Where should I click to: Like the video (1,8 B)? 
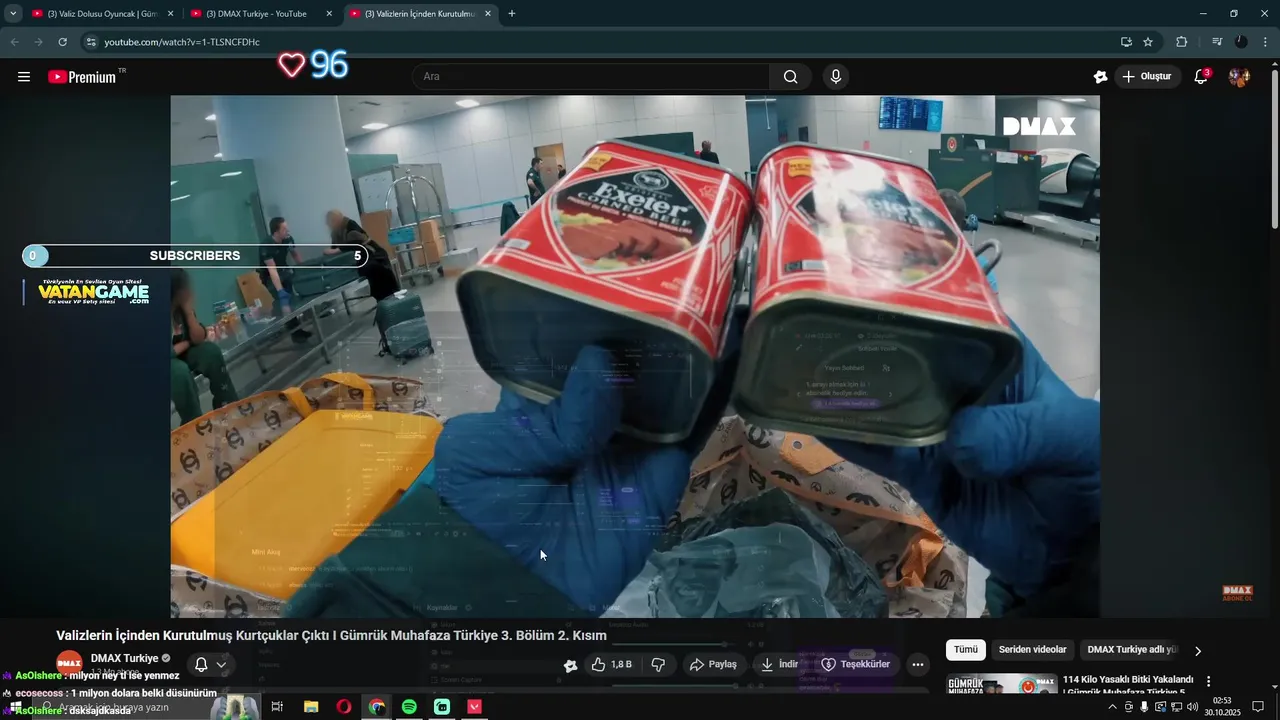click(x=611, y=664)
